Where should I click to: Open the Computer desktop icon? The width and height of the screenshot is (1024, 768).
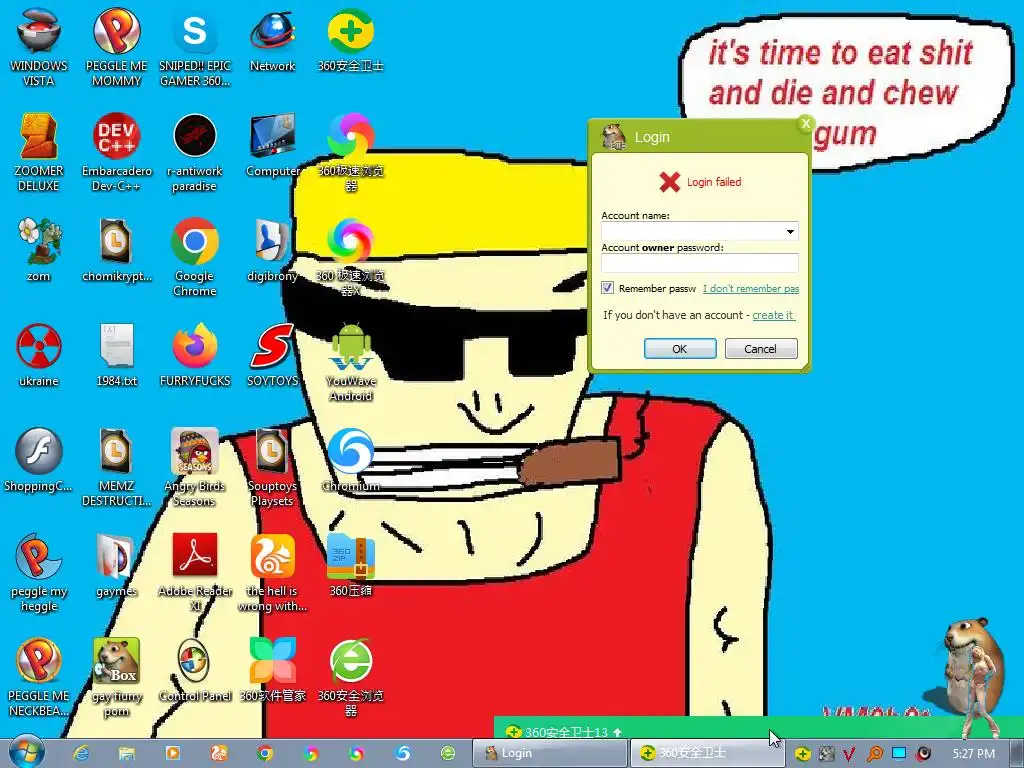coord(272,145)
